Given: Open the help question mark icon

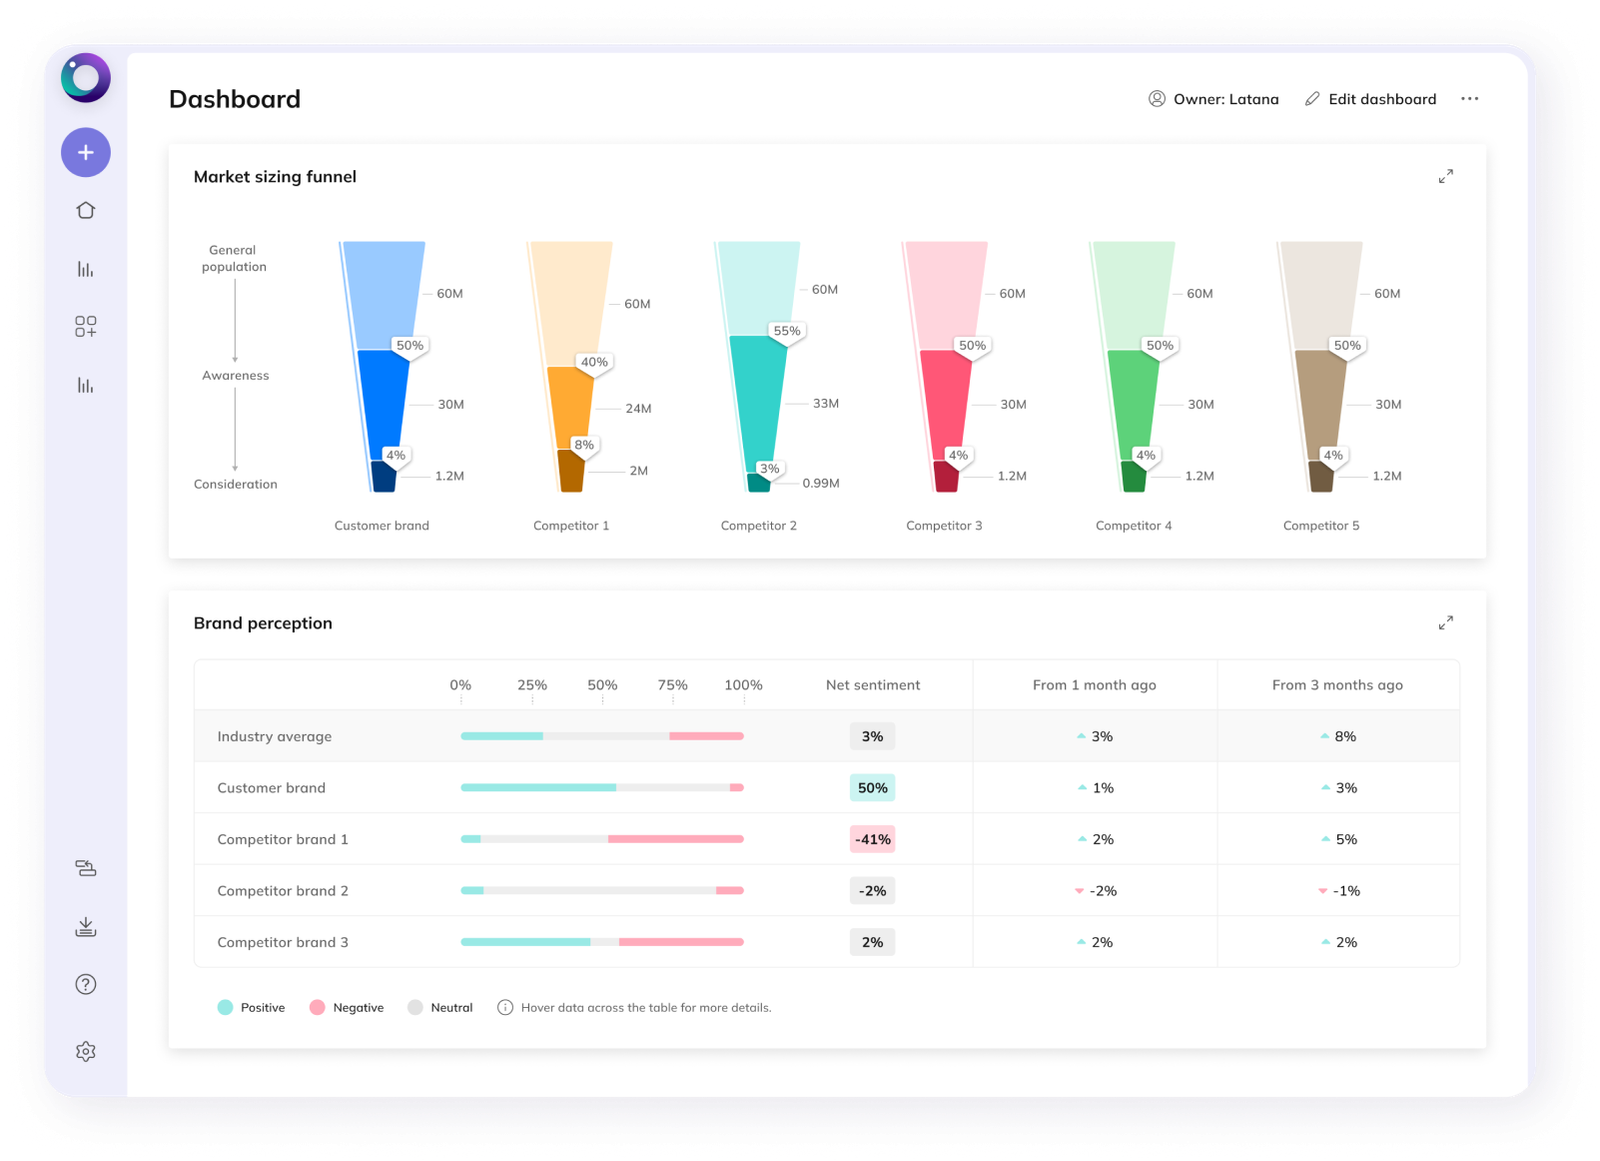Looking at the screenshot, I should coord(86,985).
